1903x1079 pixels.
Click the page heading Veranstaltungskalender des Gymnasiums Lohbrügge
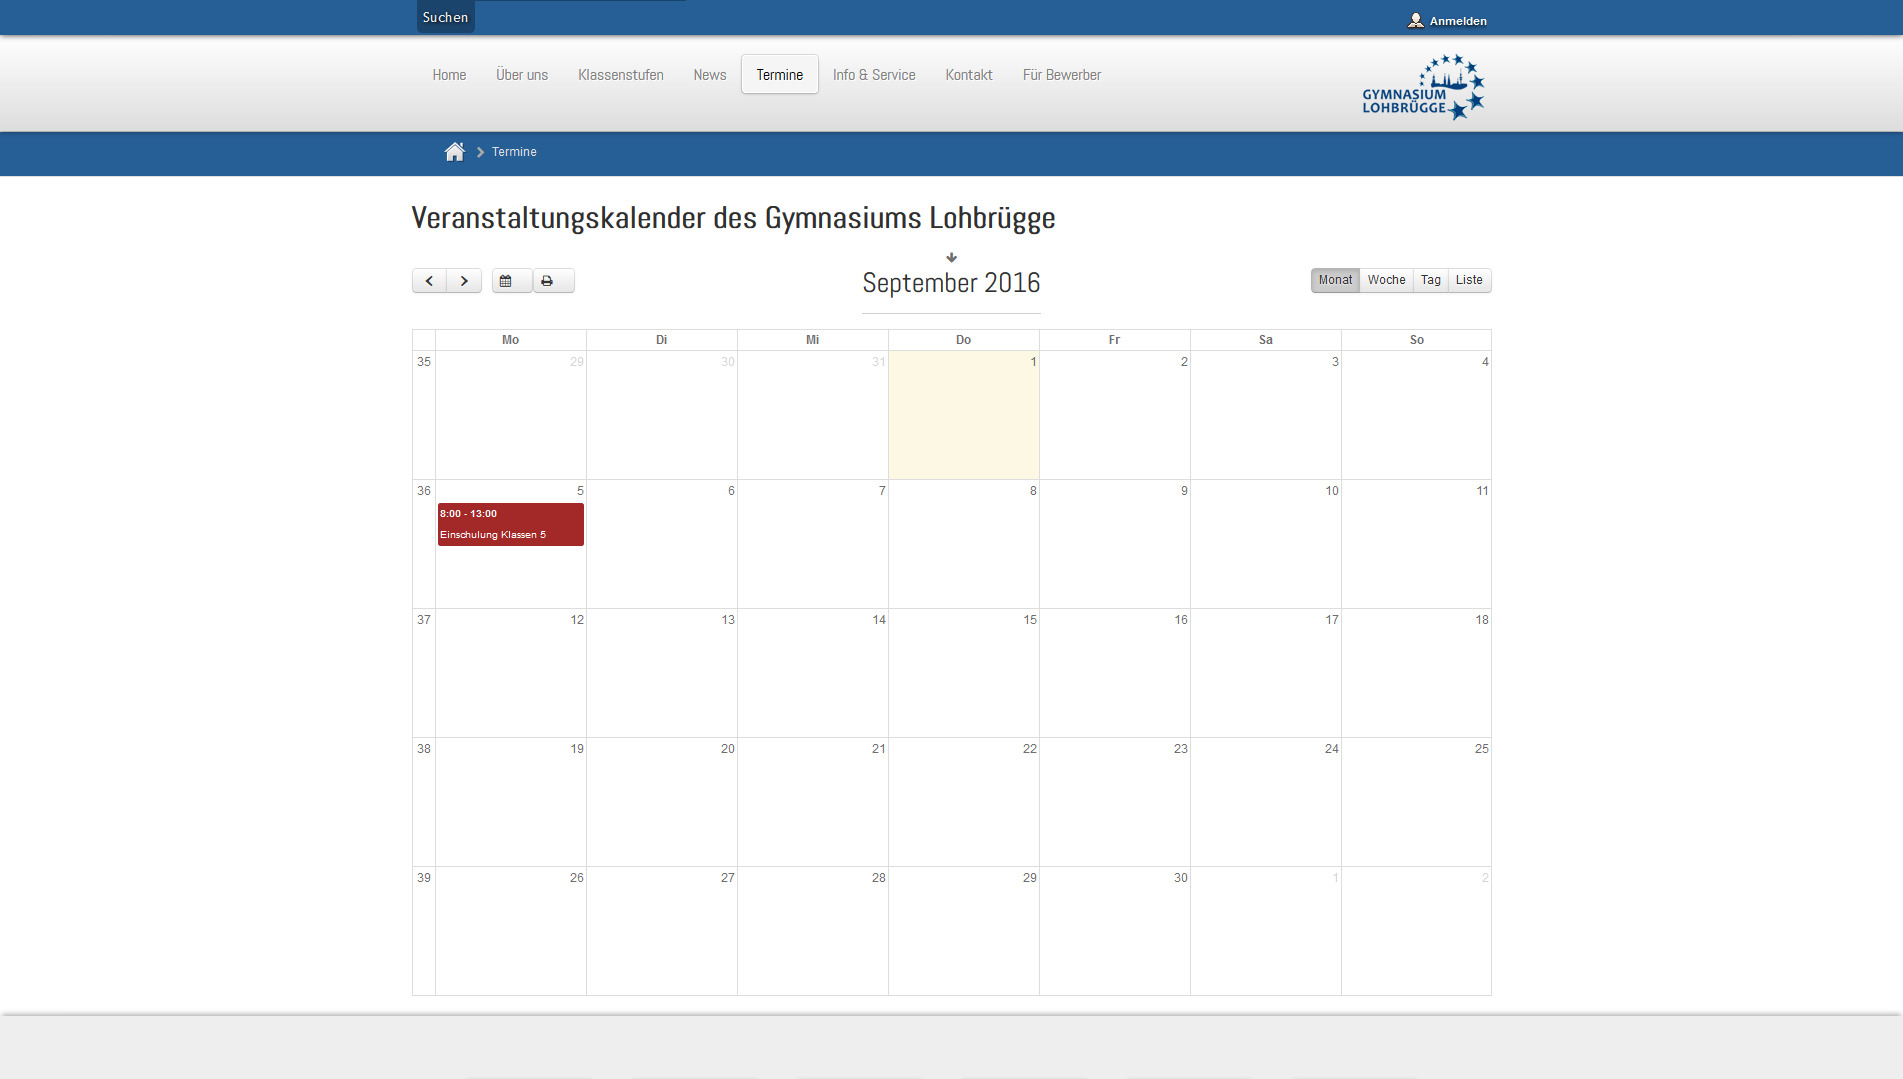coord(733,218)
